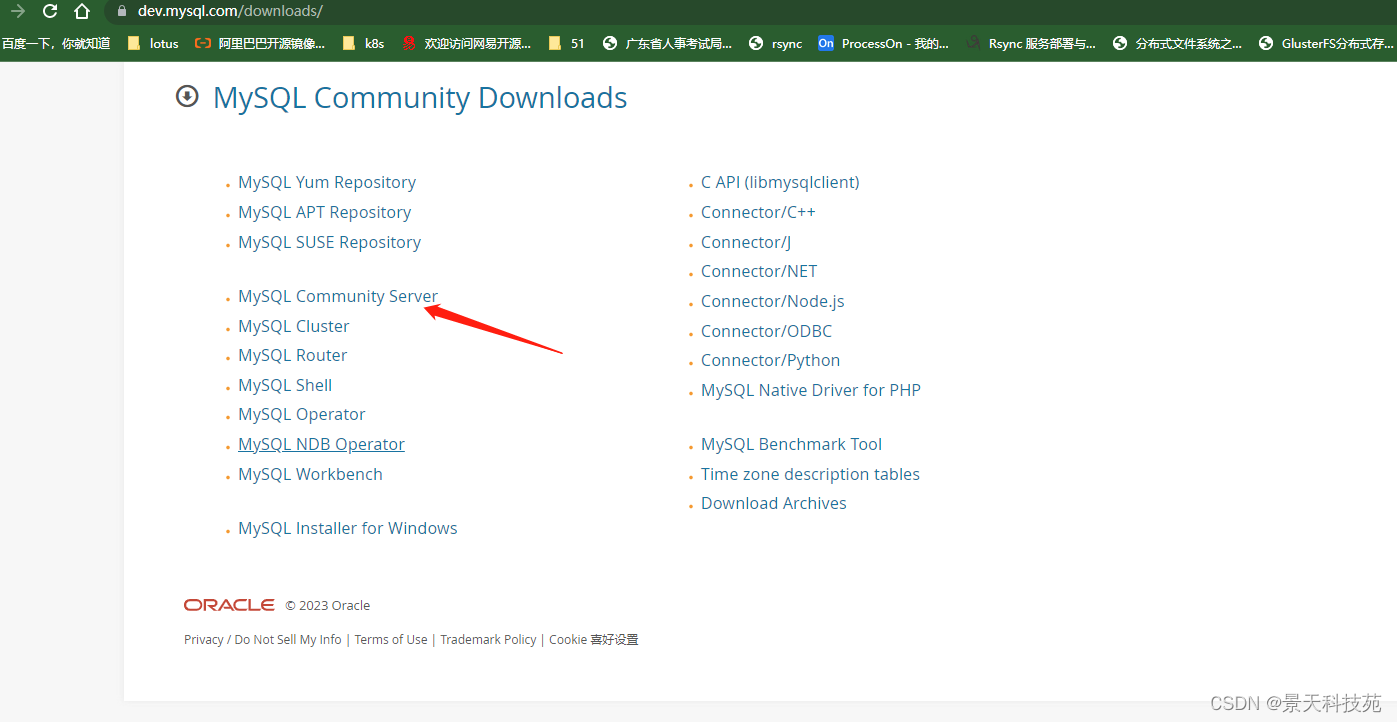Image resolution: width=1397 pixels, height=722 pixels.
Task: Go to browser home page icon
Action: click(x=82, y=11)
